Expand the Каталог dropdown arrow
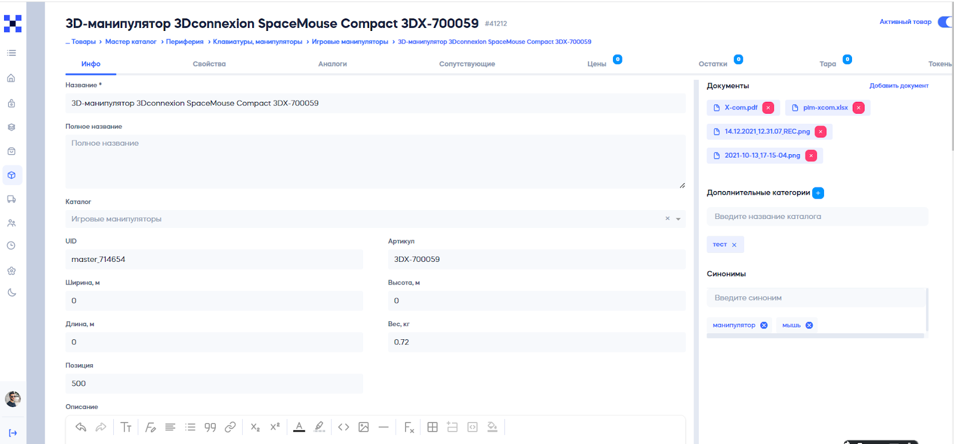954x444 pixels. coord(678,219)
